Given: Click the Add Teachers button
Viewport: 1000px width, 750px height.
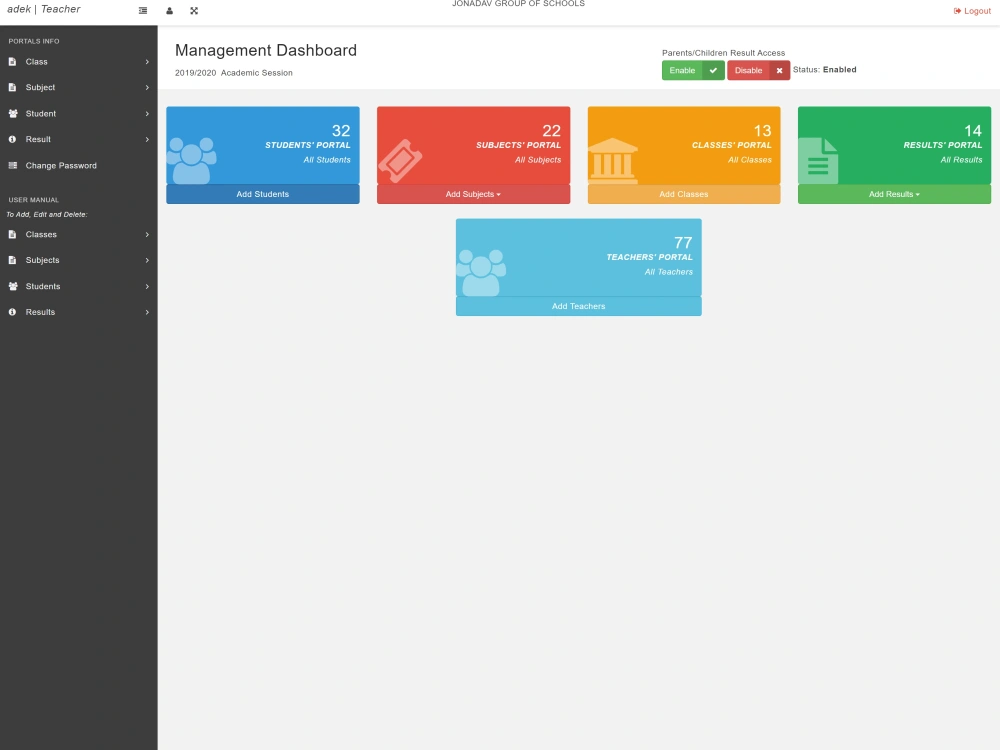Looking at the screenshot, I should coord(578,306).
